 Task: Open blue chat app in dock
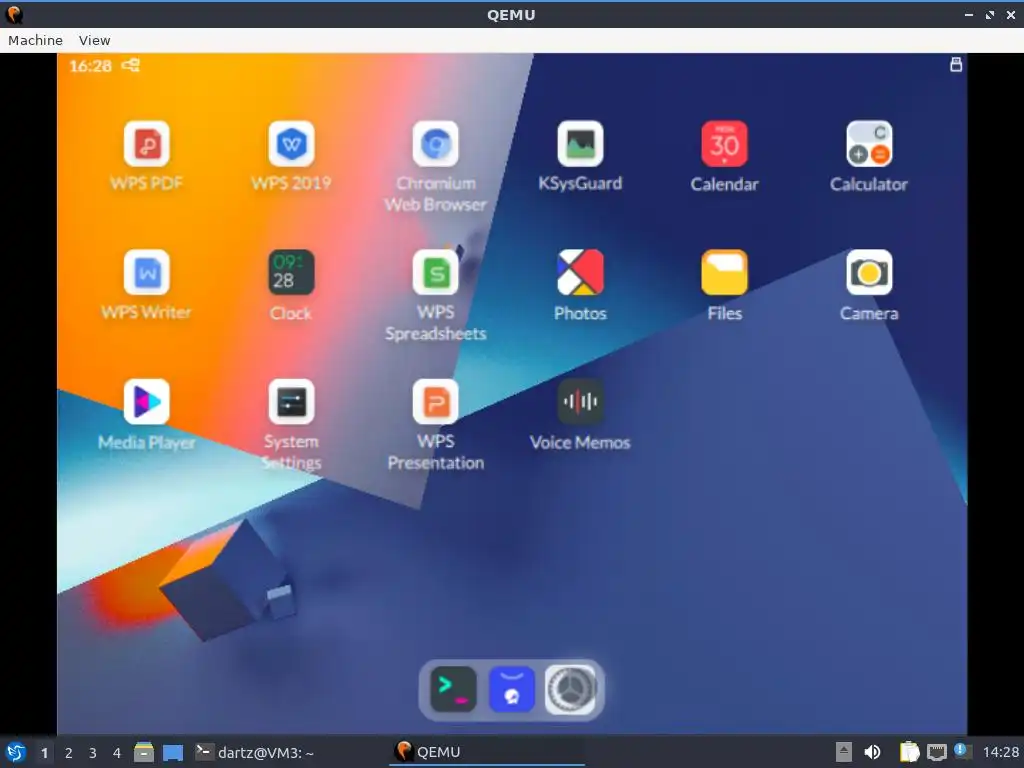click(511, 690)
